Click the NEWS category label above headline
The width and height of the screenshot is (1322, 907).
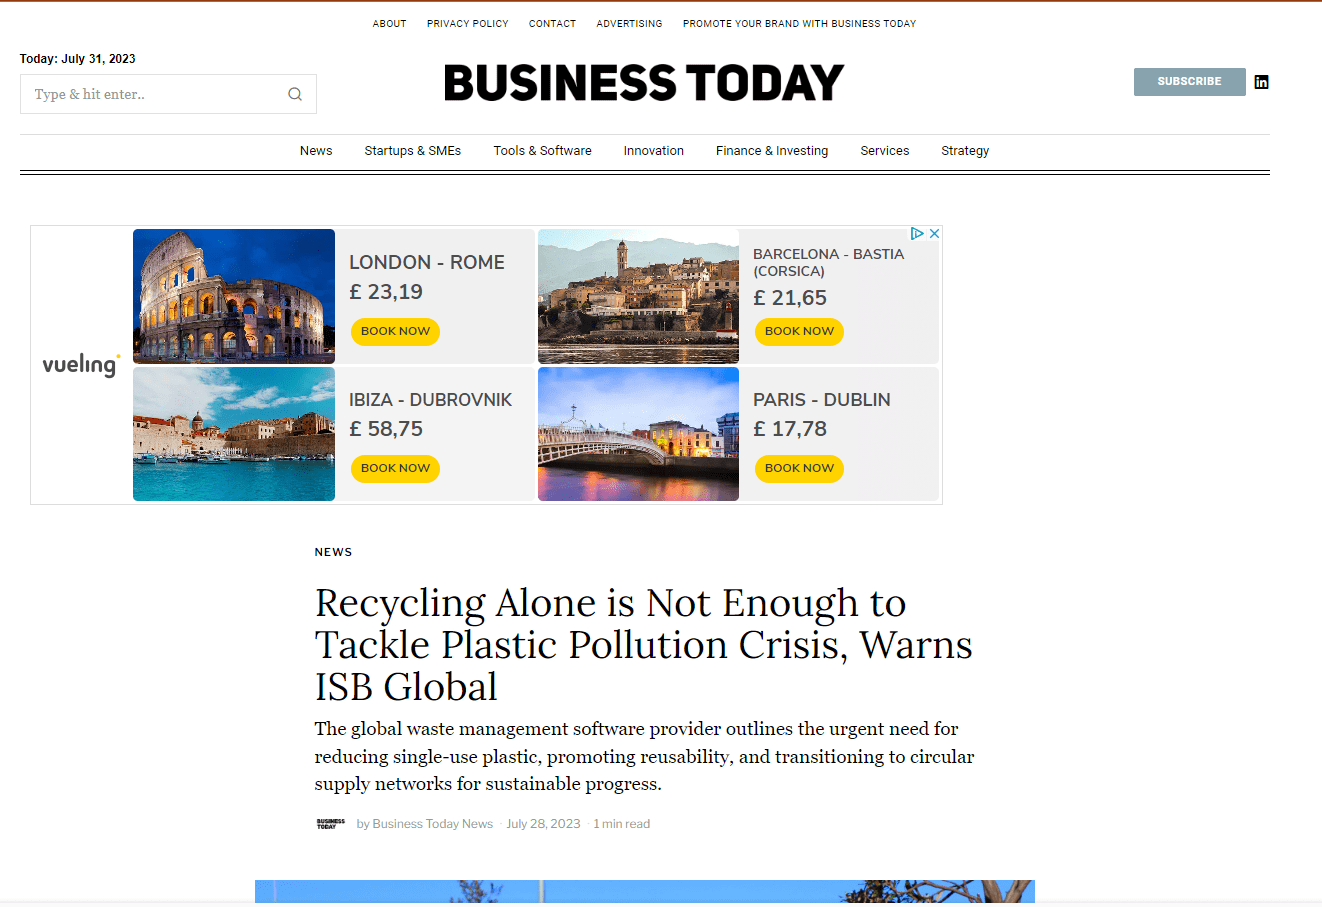coord(333,552)
